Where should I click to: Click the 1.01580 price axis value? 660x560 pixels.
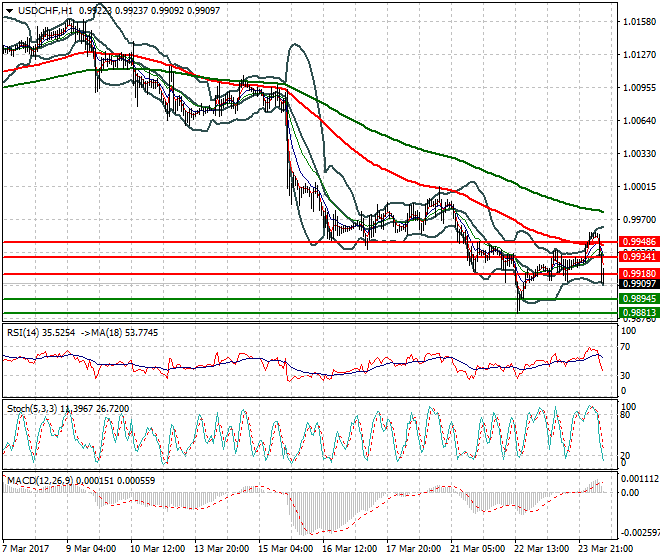coord(639,21)
